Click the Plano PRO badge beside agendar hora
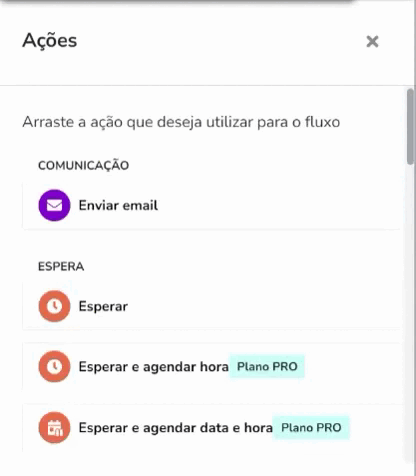The image size is (416, 476). 267,366
